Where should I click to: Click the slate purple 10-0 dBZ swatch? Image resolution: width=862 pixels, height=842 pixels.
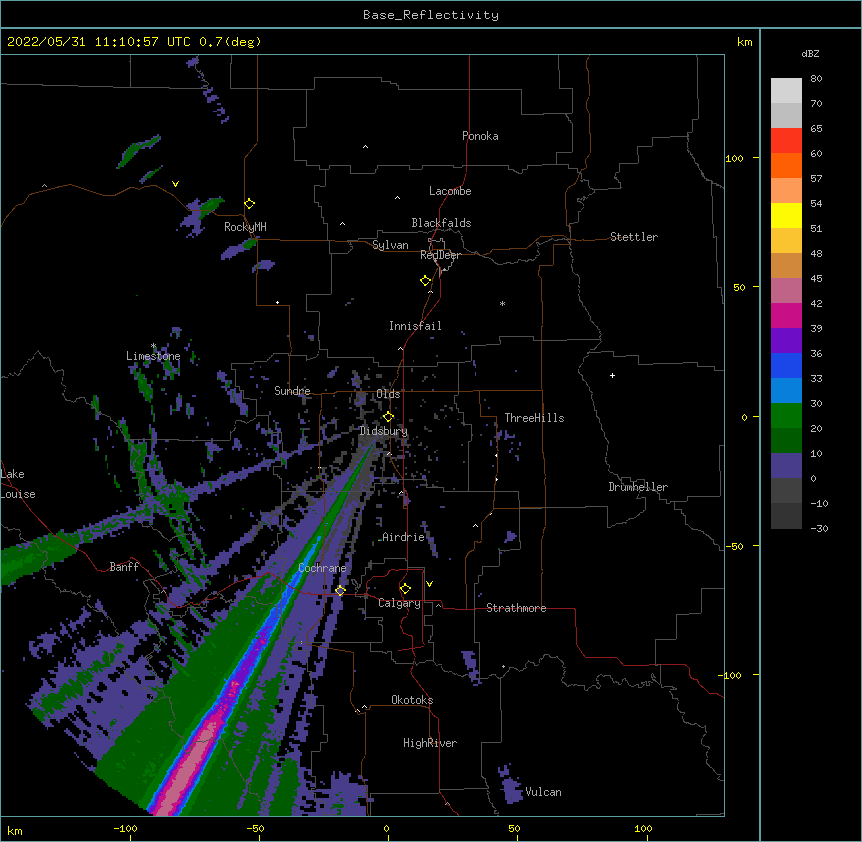click(x=786, y=466)
